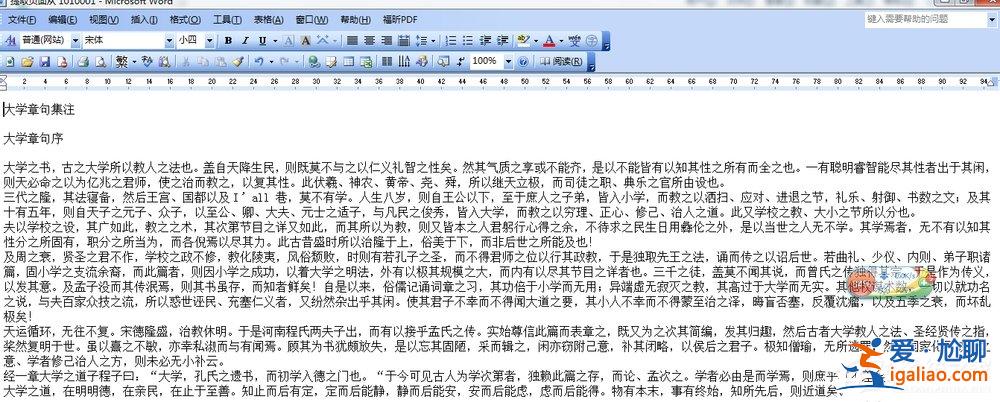Click the enclosed characters icon

point(592,41)
